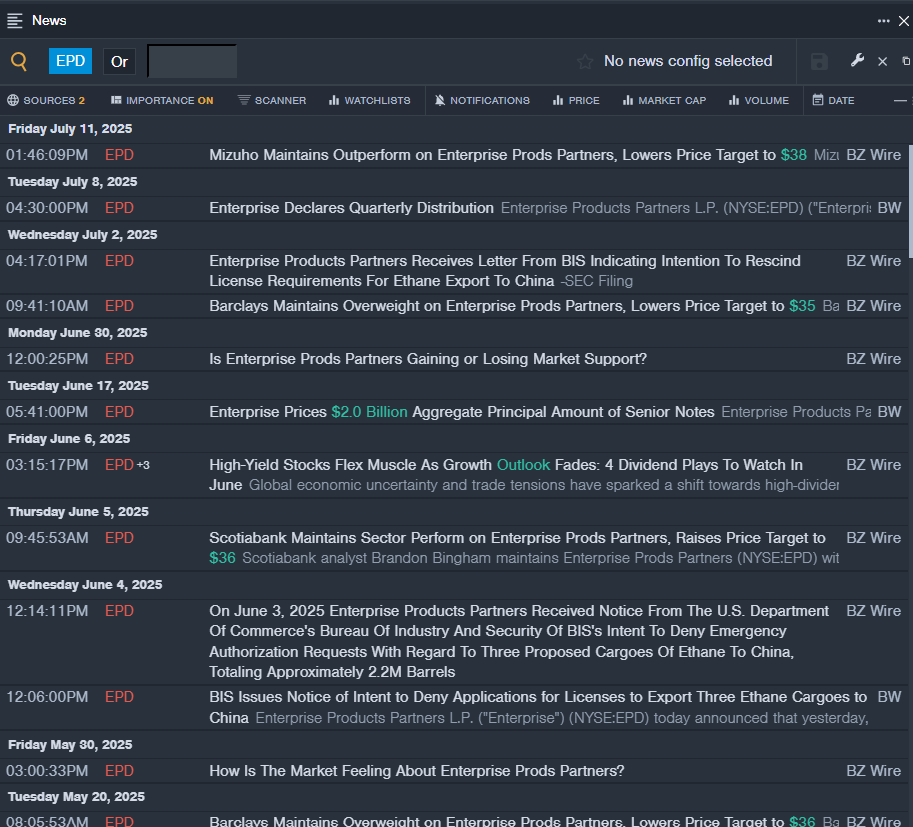Expand the +3 additional tickers badge
The width and height of the screenshot is (913, 827).
coord(143,465)
